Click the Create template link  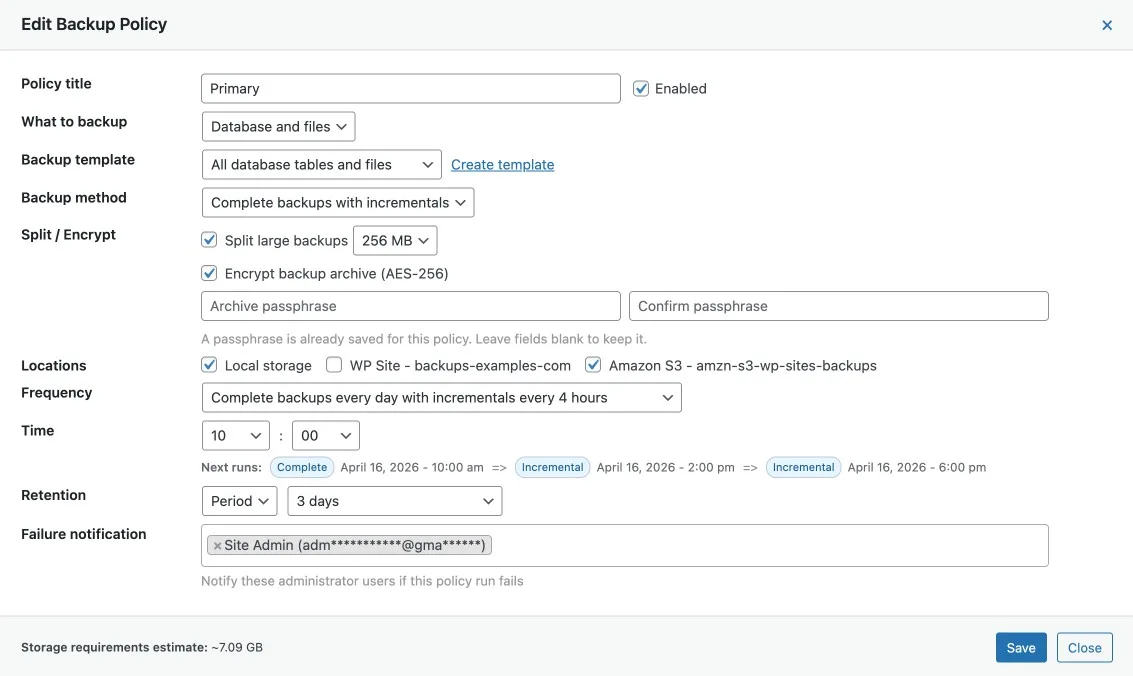502,165
